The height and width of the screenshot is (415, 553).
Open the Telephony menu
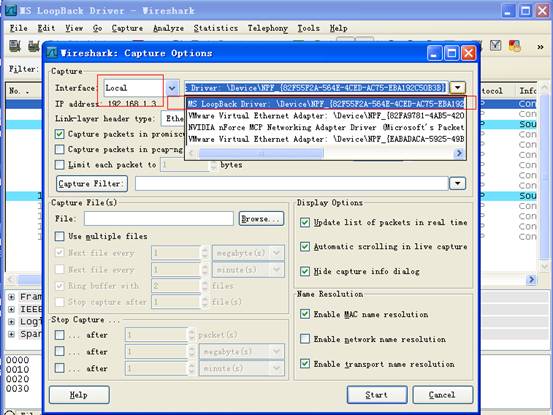pyautogui.click(x=268, y=28)
